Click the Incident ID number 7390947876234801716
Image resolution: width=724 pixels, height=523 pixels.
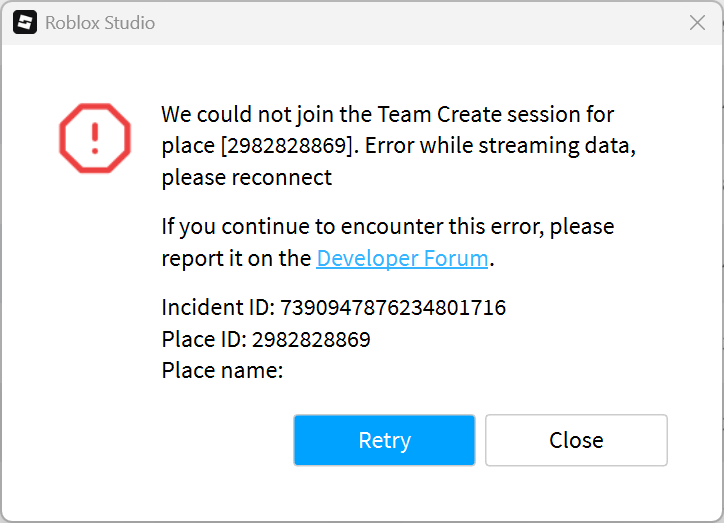click(393, 308)
